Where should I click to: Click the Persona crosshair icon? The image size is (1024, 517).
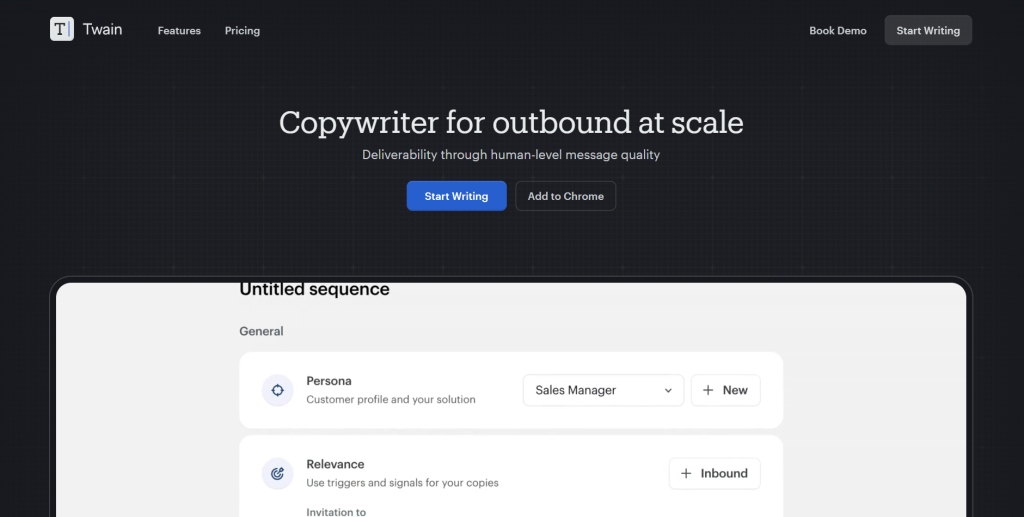tap(277, 390)
